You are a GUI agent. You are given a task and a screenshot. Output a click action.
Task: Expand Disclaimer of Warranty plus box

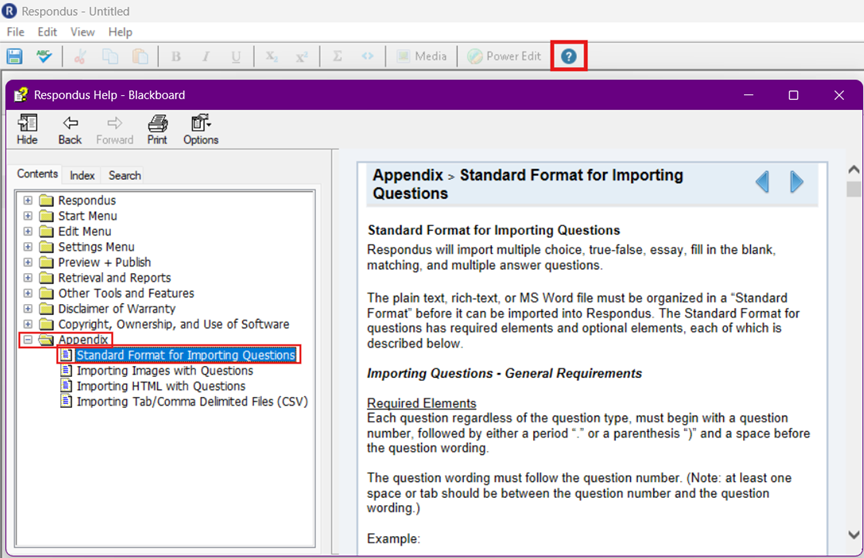pyautogui.click(x=28, y=308)
